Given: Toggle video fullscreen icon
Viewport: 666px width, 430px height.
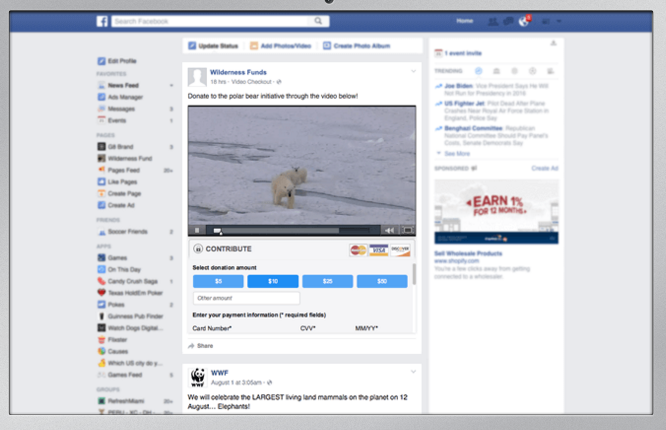Looking at the screenshot, I should pos(407,230).
